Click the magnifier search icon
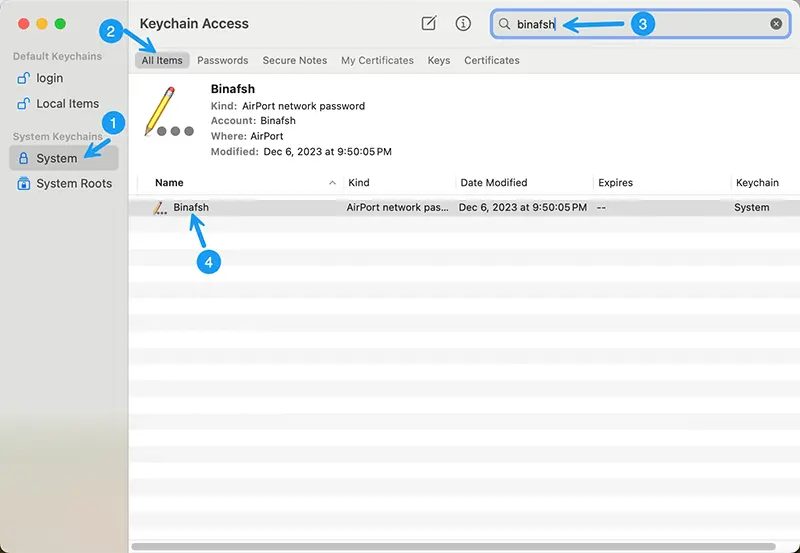This screenshot has height=553, width=800. (504, 24)
